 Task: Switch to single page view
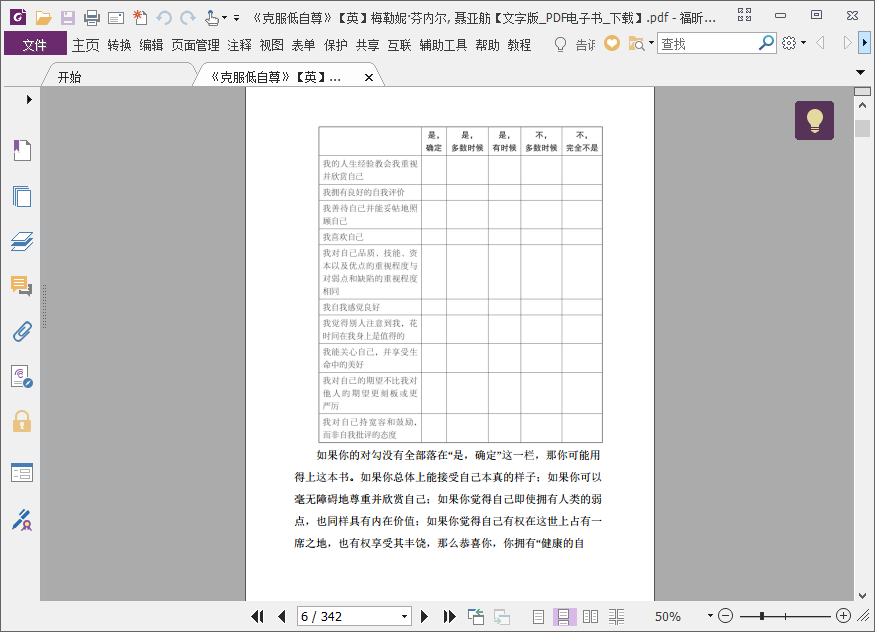[539, 616]
